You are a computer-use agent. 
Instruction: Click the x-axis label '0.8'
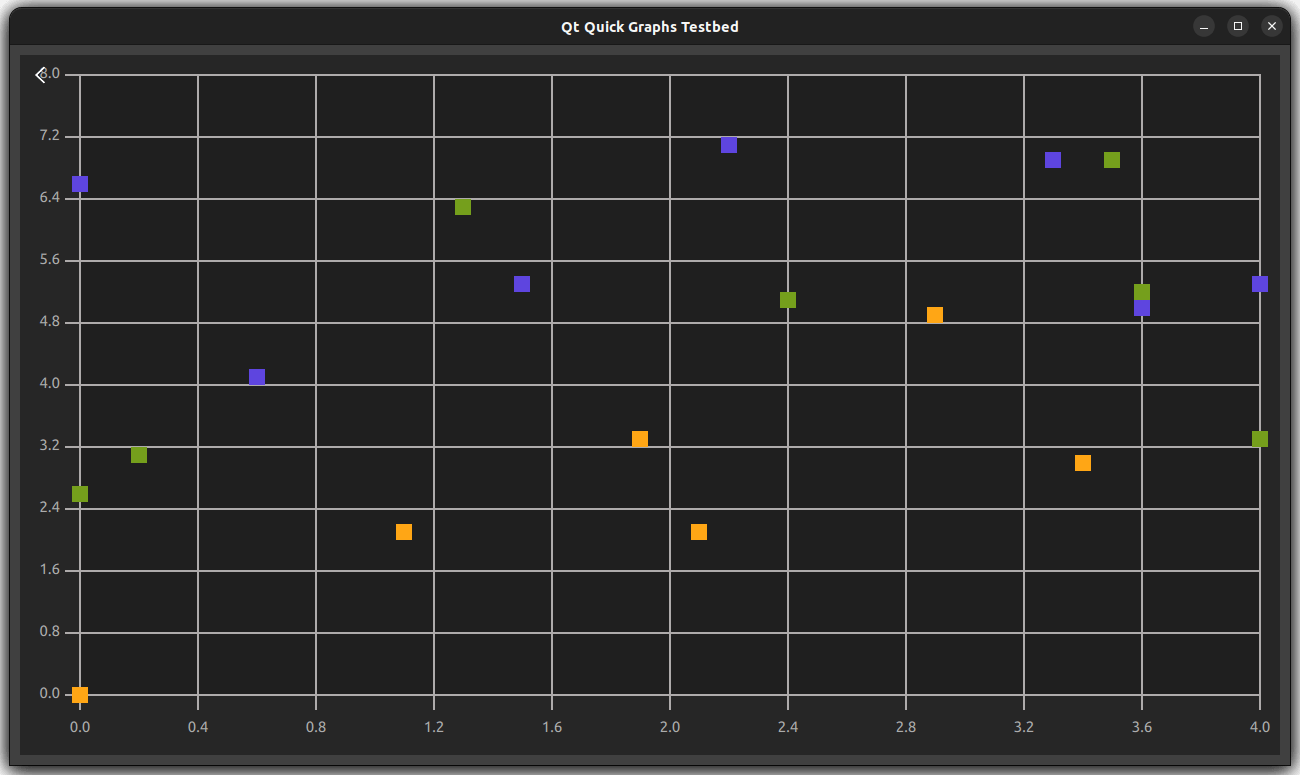pyautogui.click(x=316, y=727)
